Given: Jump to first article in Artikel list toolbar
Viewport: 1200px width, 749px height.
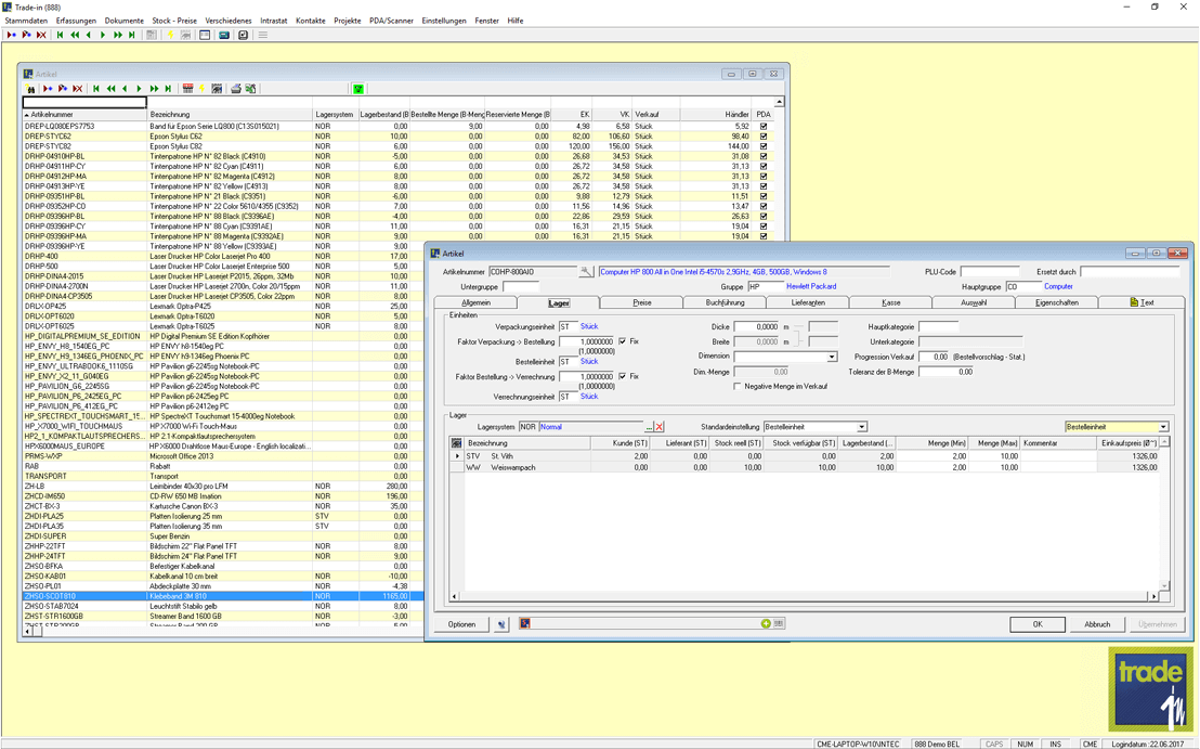Looking at the screenshot, I should pyautogui.click(x=95, y=89).
